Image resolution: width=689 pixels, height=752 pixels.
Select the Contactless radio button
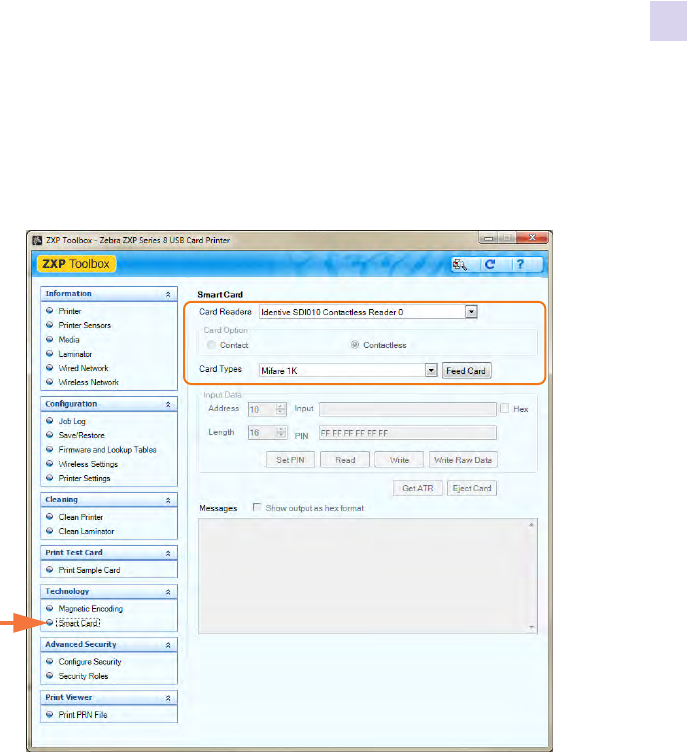click(355, 344)
